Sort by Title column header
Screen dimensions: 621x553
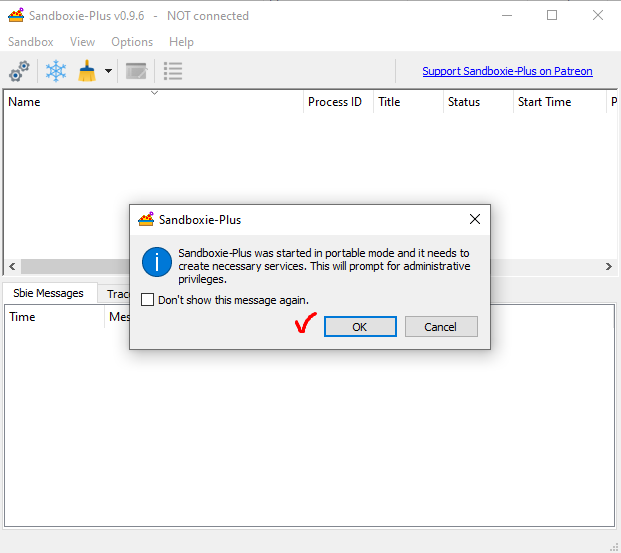tap(408, 102)
